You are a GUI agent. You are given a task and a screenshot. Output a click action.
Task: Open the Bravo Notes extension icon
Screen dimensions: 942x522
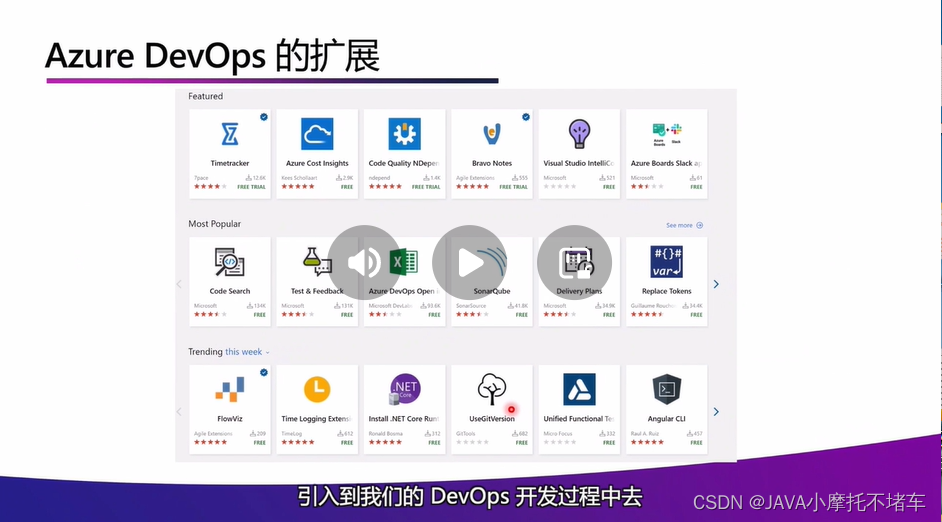[492, 134]
